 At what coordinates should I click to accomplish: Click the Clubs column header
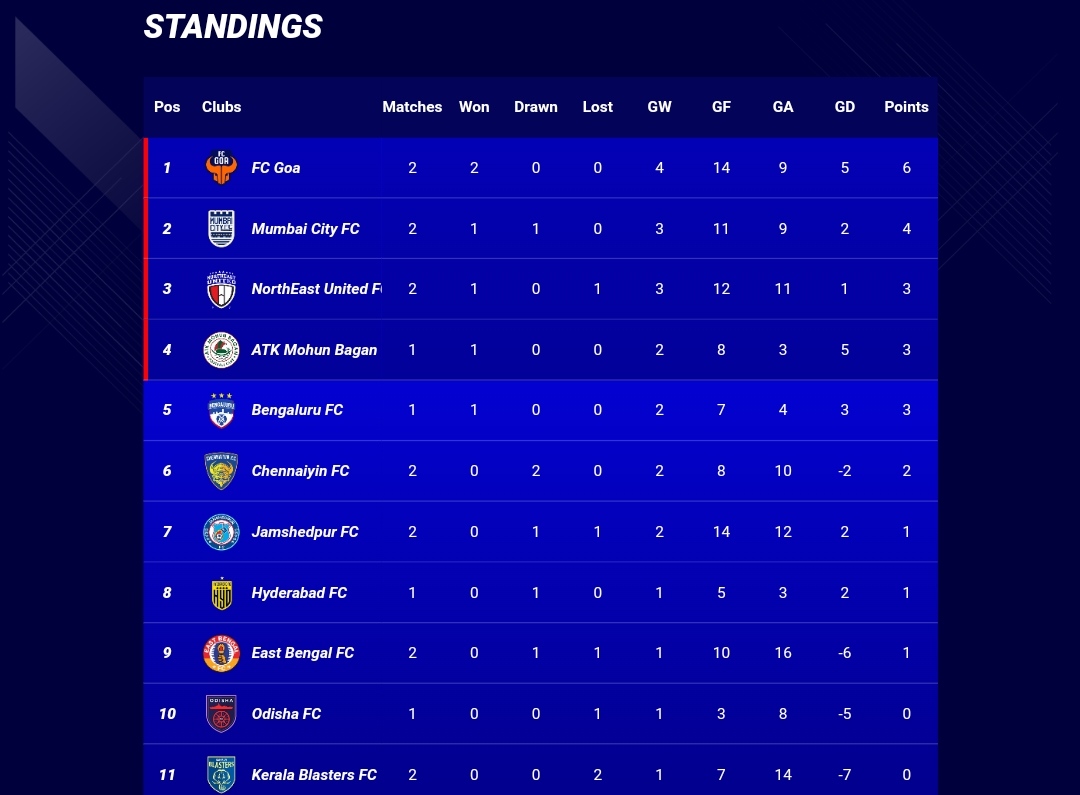click(x=221, y=107)
